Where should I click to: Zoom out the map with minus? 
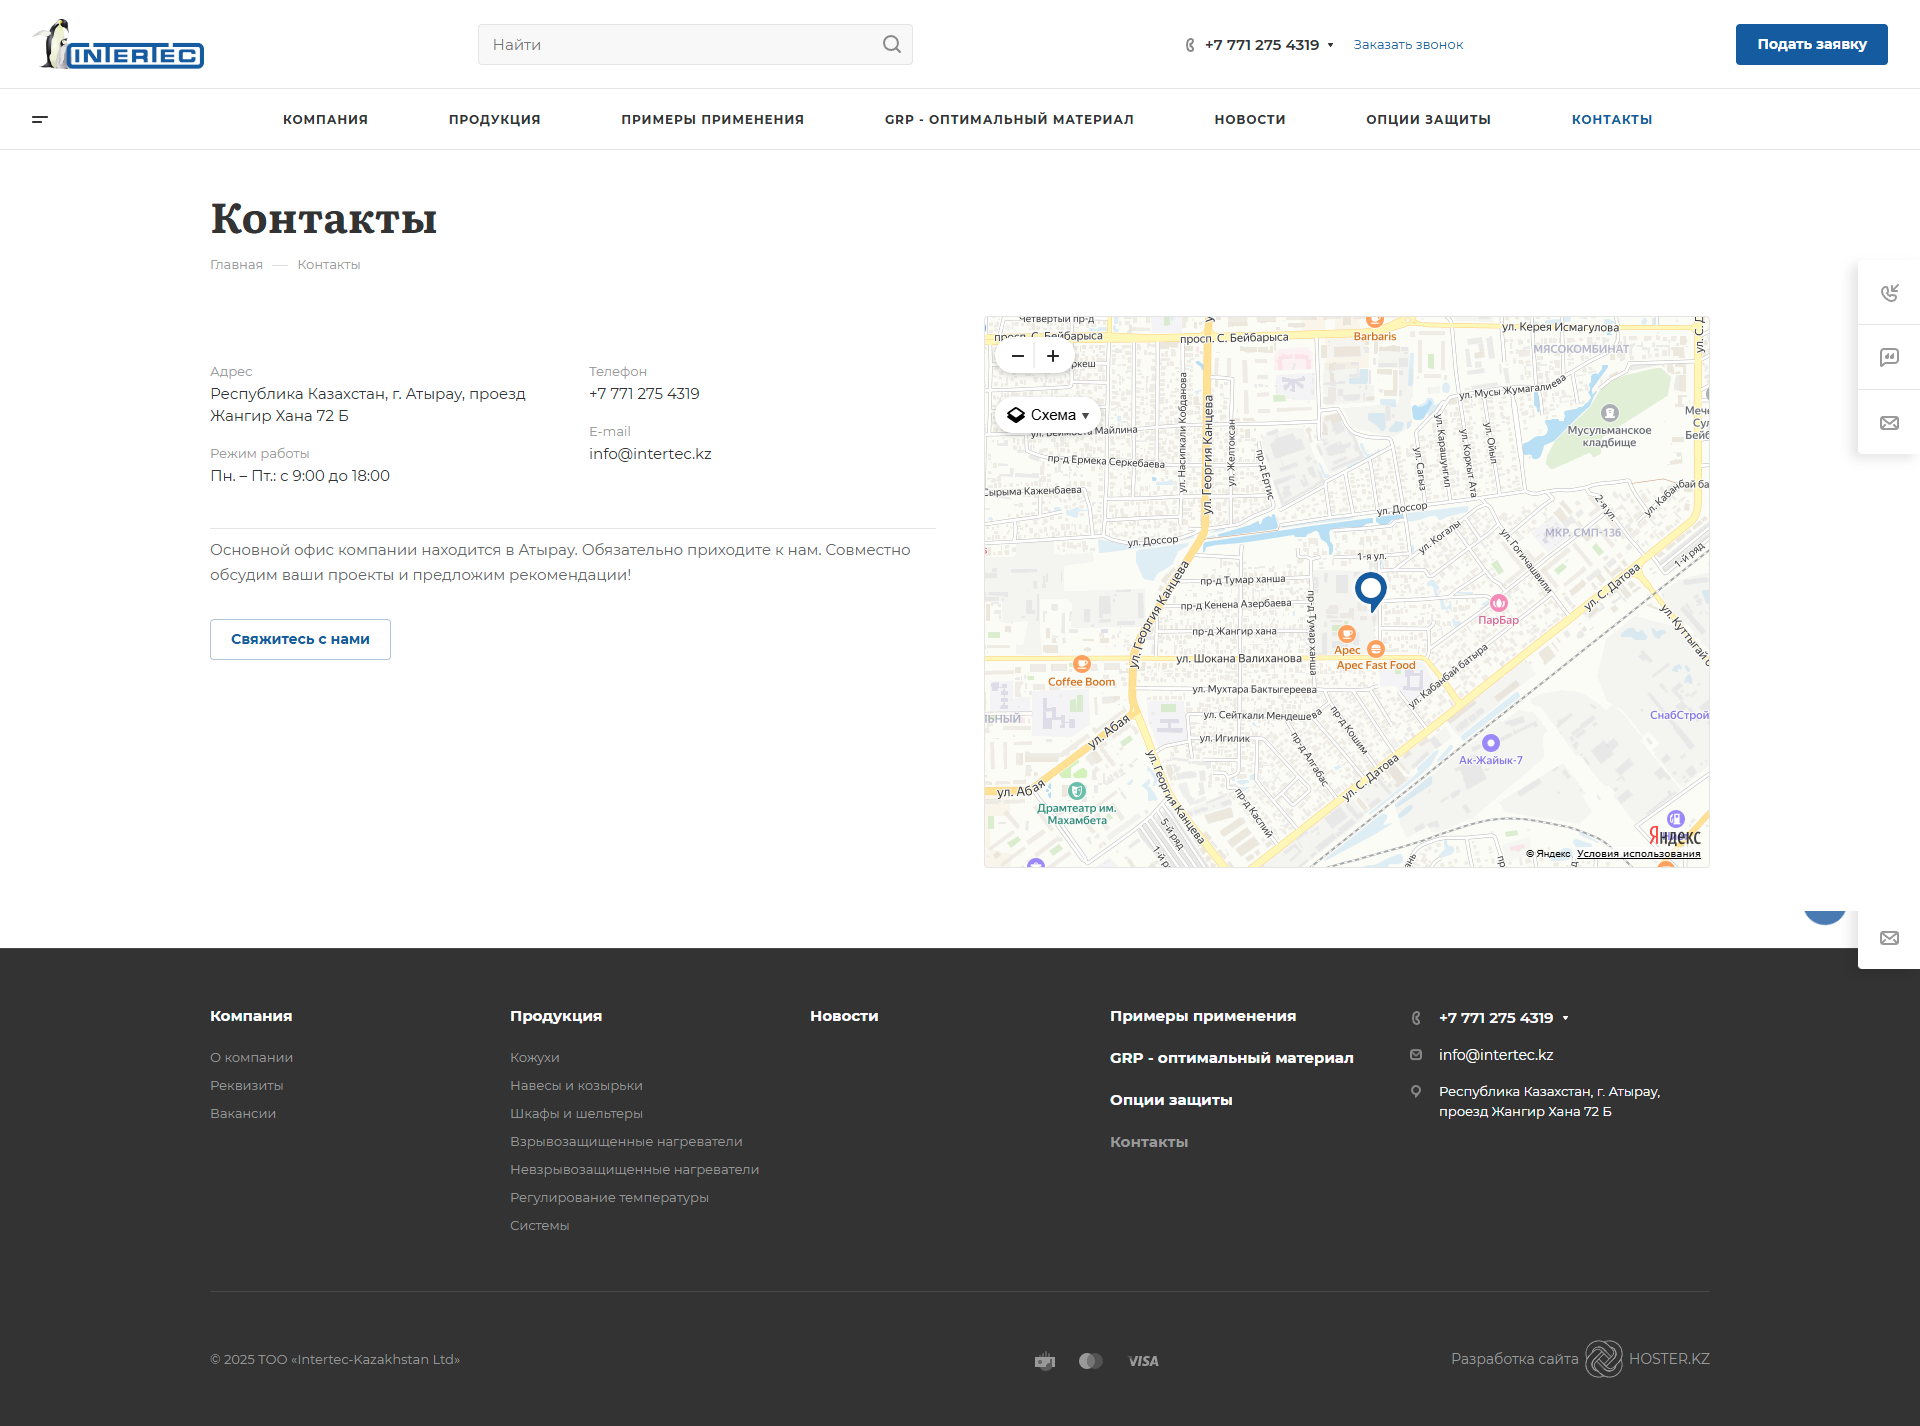click(x=1017, y=356)
